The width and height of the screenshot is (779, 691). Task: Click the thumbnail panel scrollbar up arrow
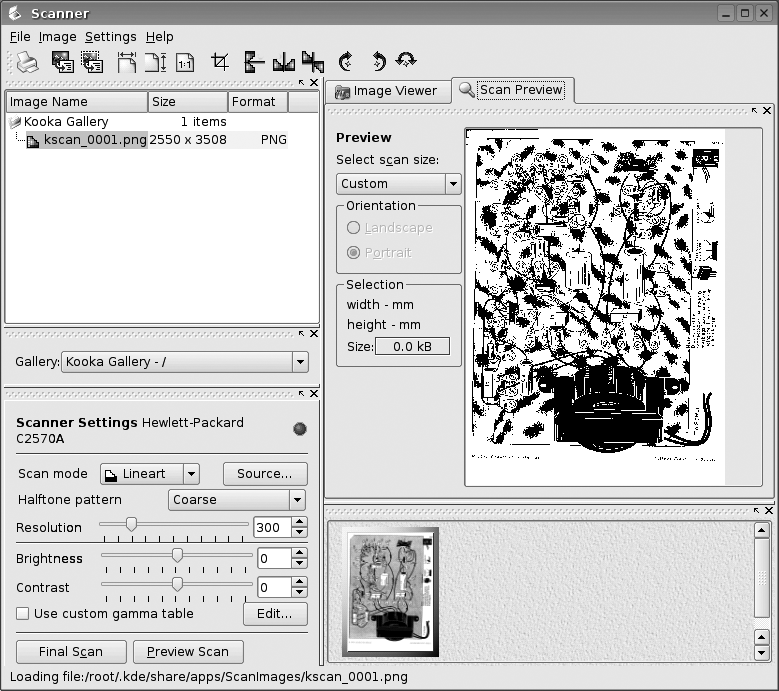click(761, 531)
